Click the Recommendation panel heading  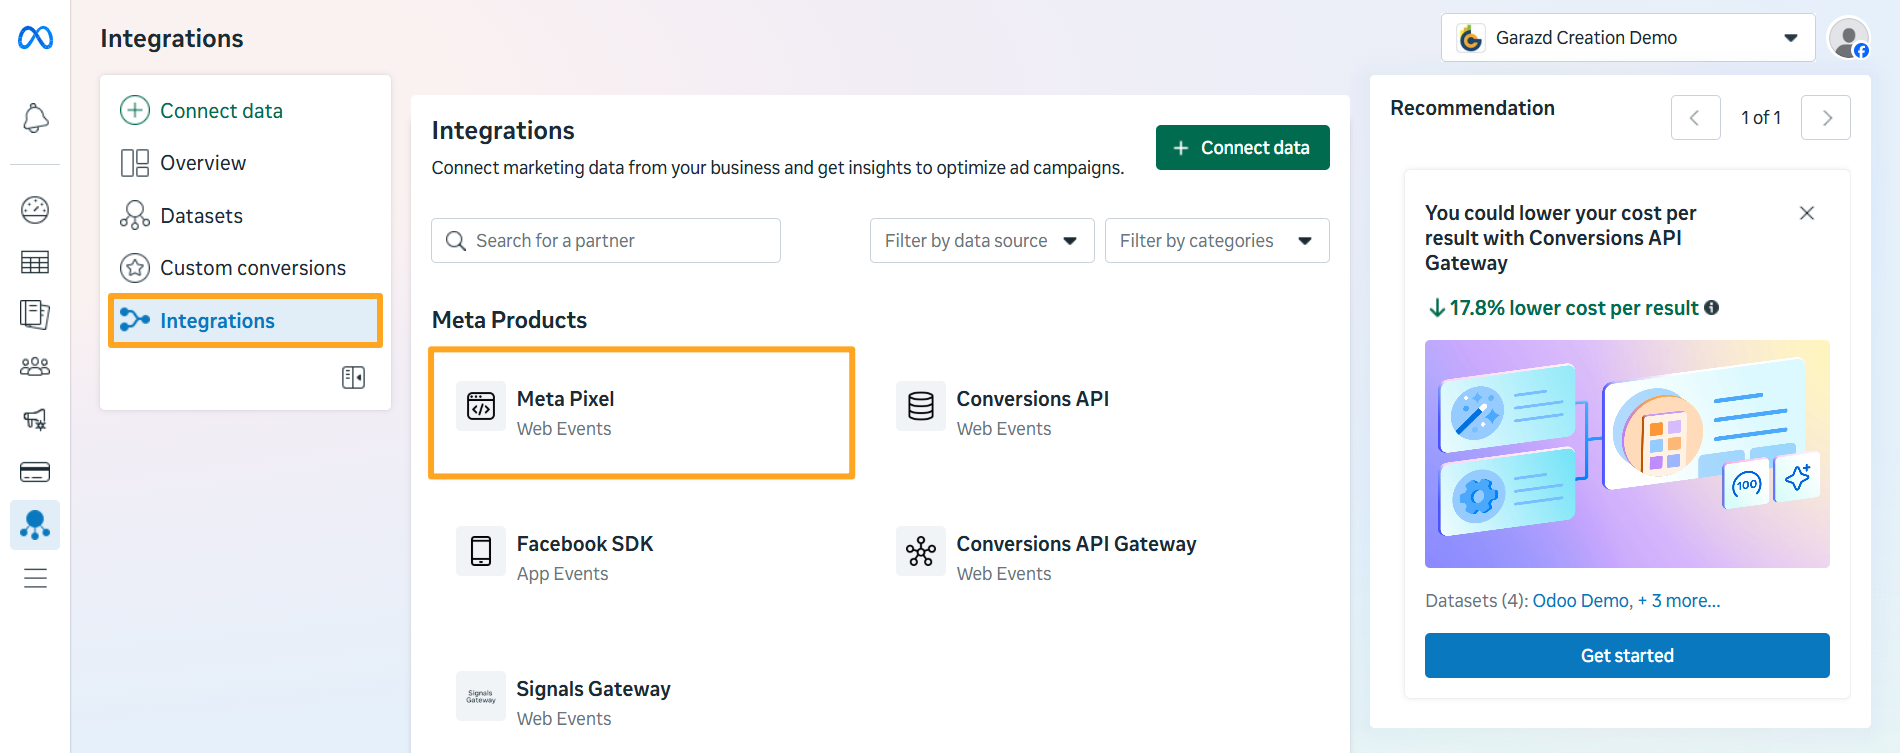[1472, 108]
